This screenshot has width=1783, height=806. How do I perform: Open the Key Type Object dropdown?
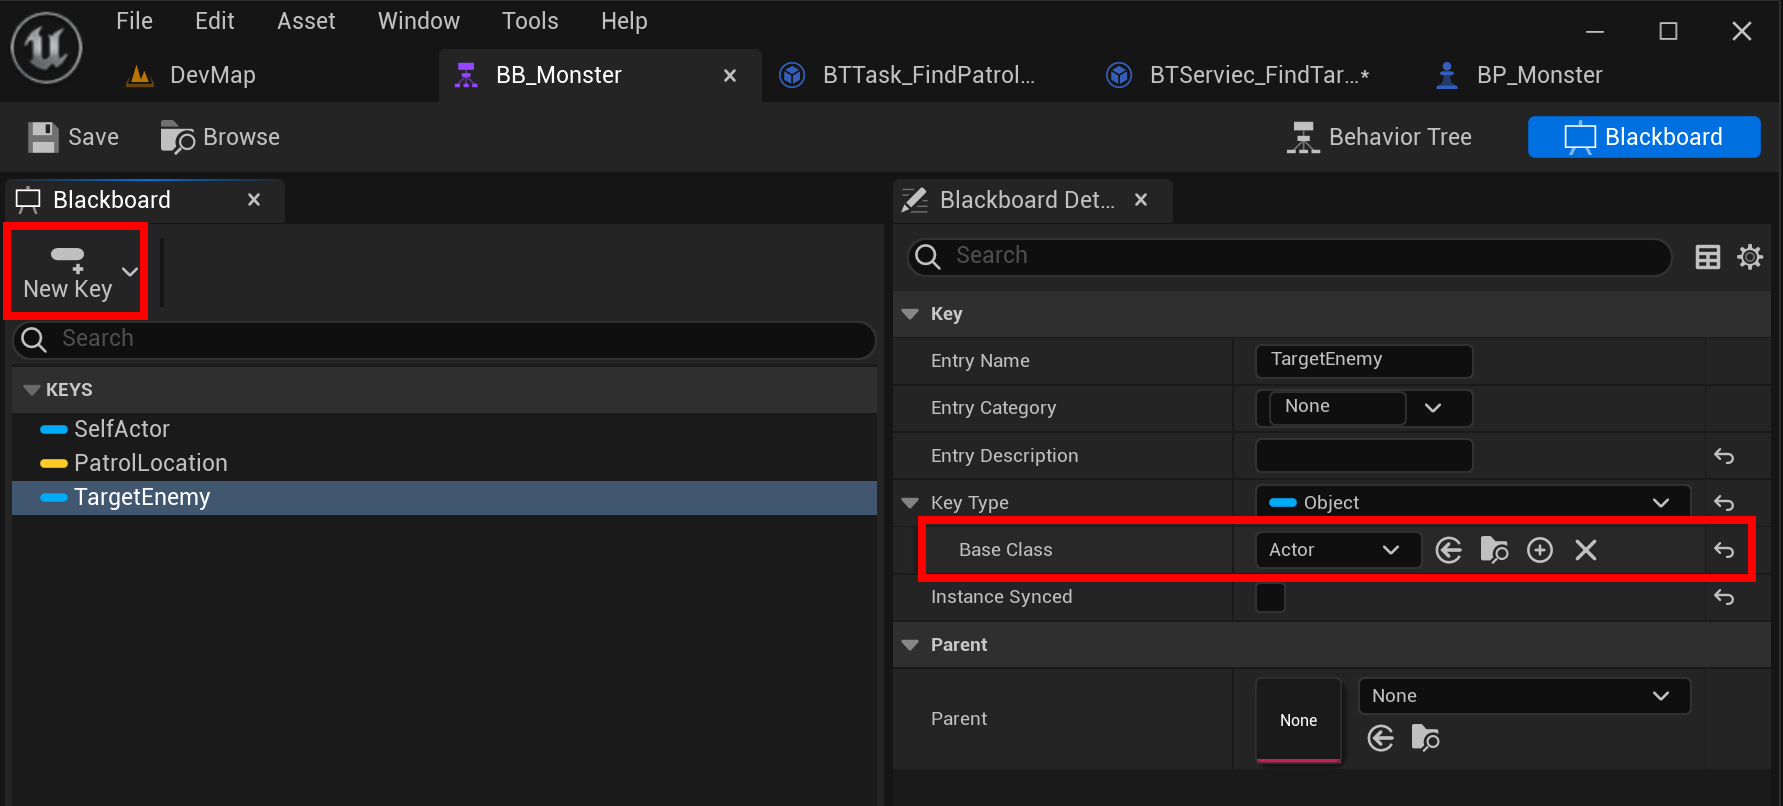pyautogui.click(x=1473, y=503)
